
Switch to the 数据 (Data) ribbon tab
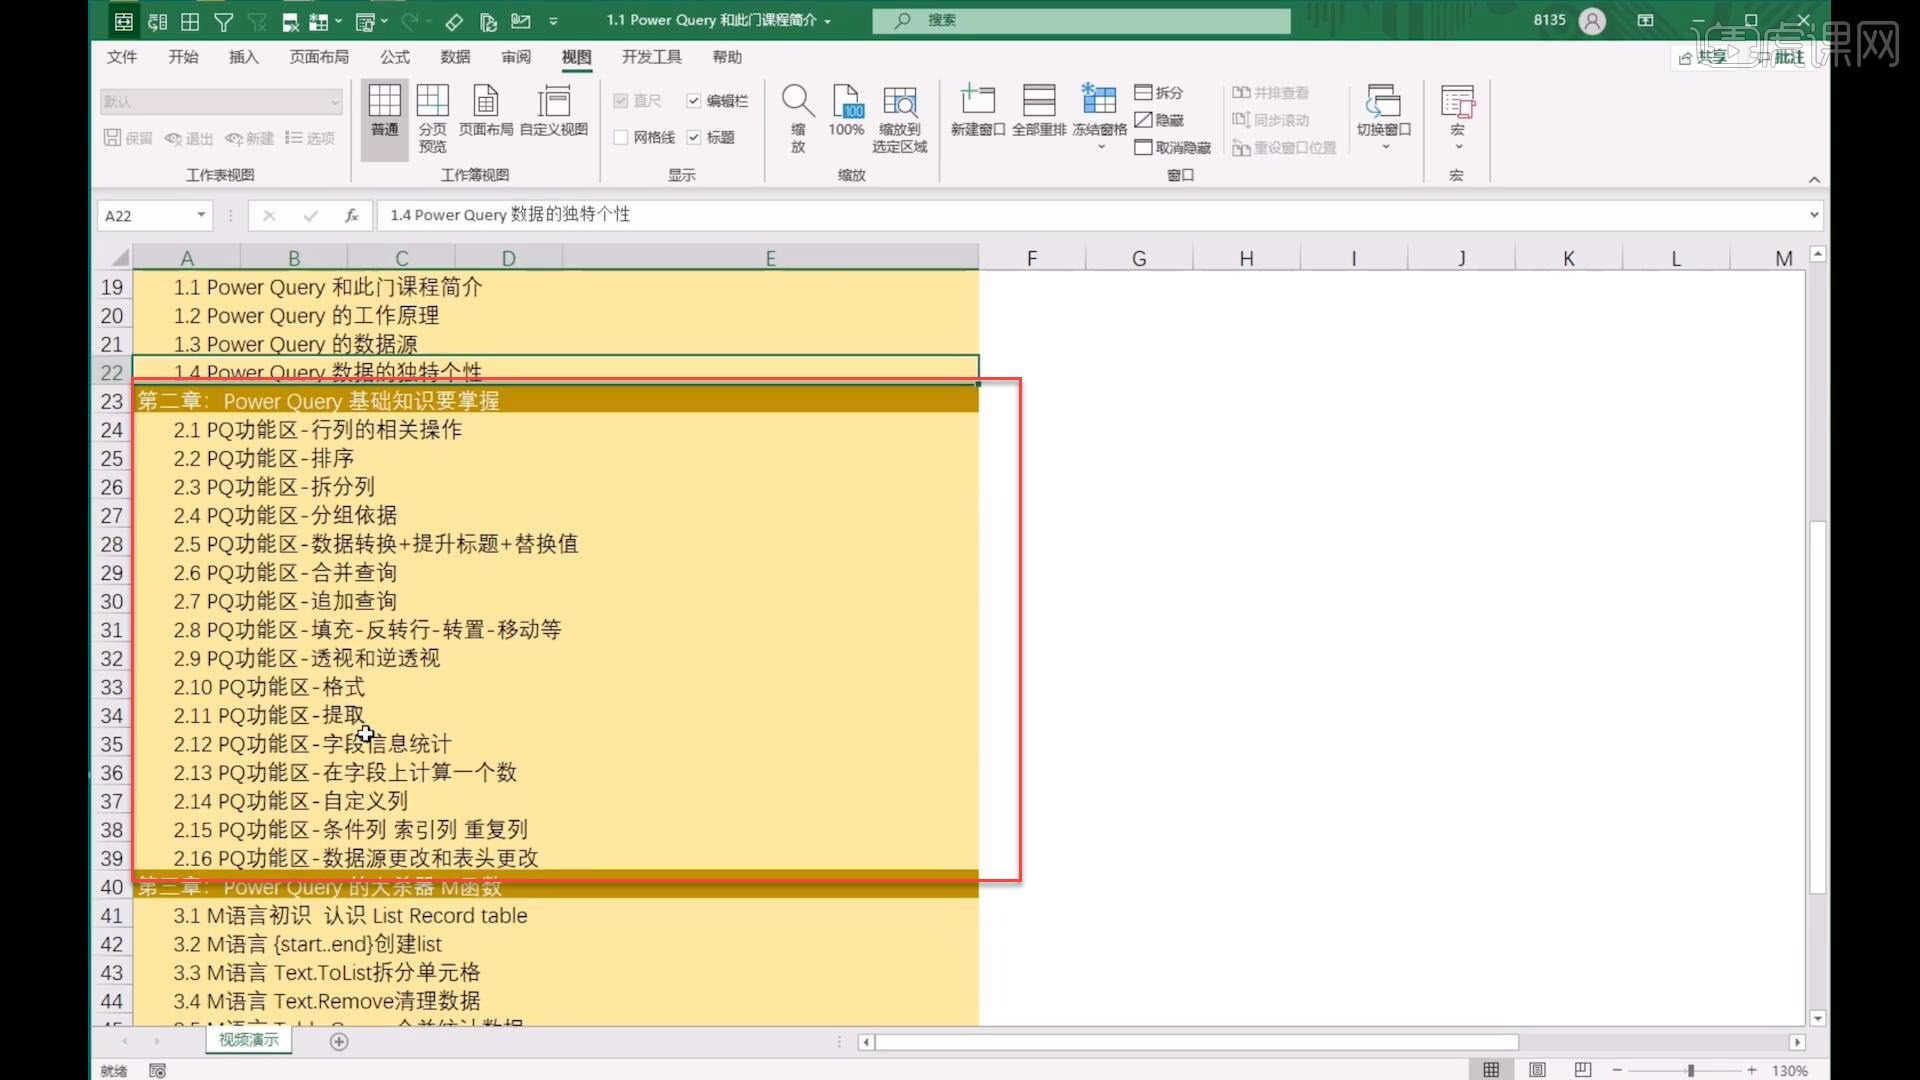click(x=455, y=57)
